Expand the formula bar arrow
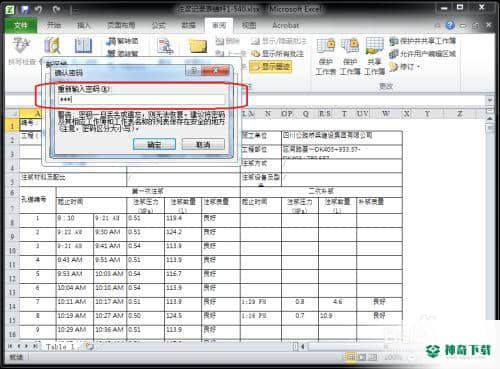Screen dimensions: 500x369 pos(489,100)
